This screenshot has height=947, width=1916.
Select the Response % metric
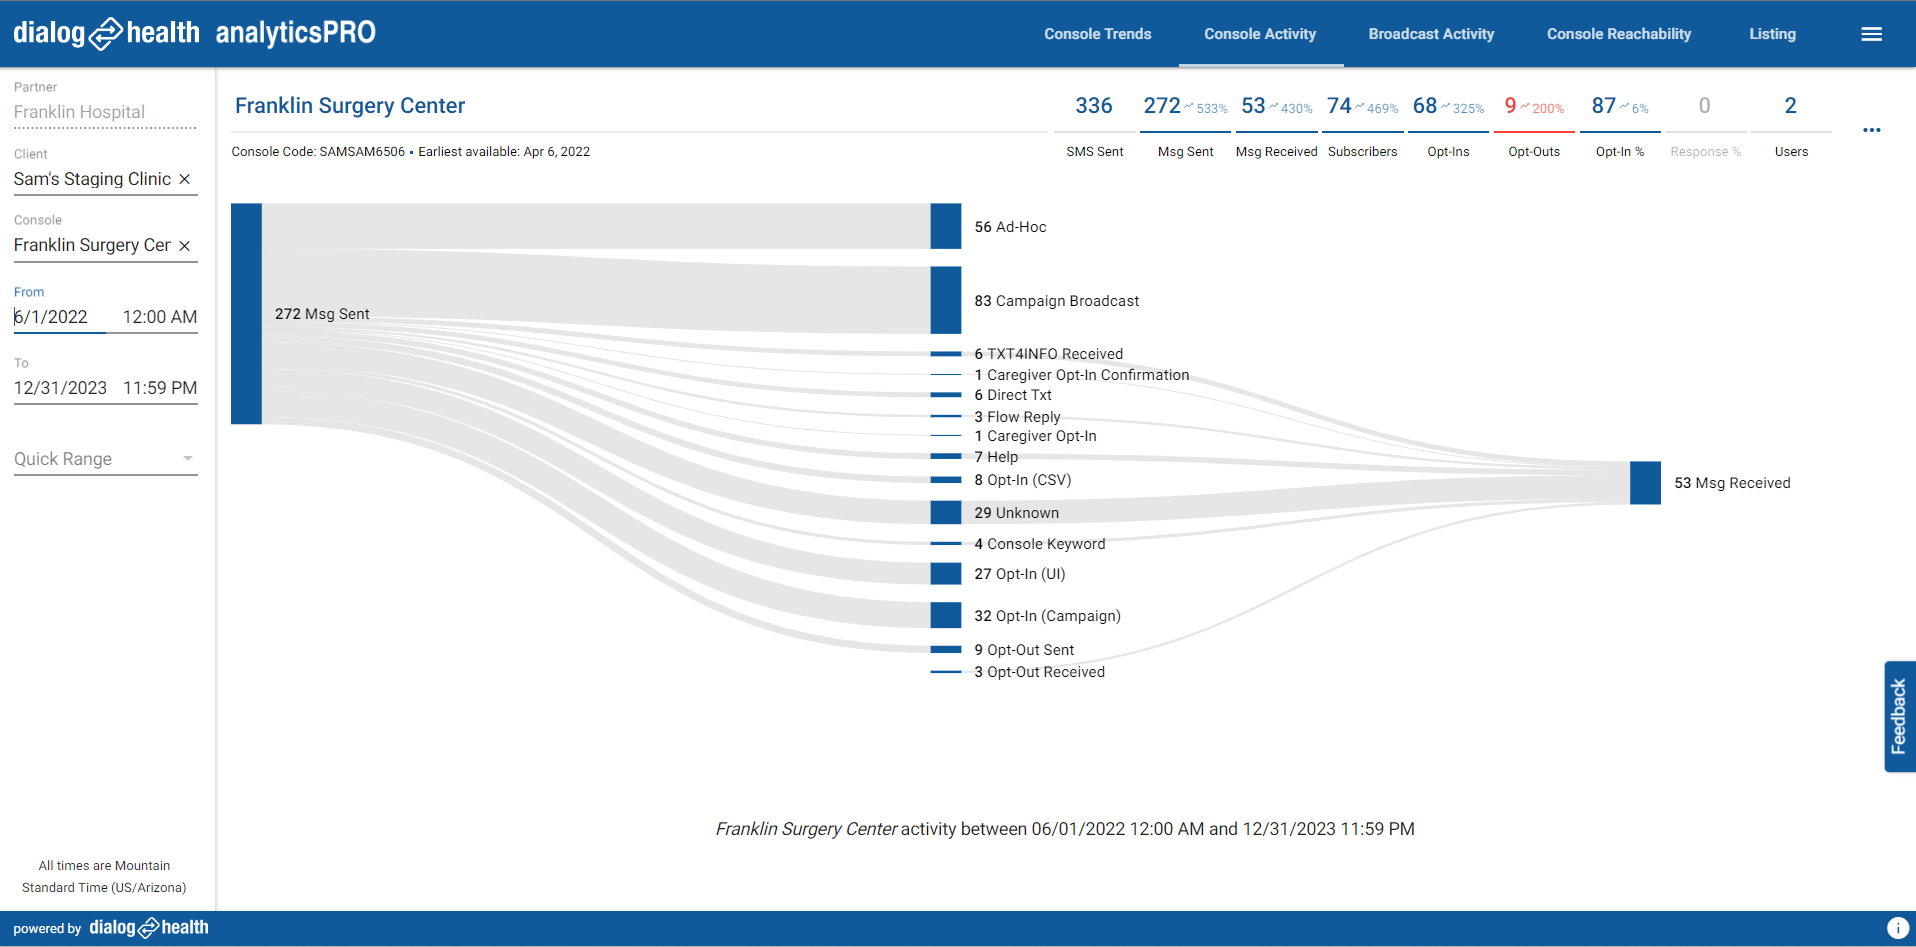[x=1705, y=126]
